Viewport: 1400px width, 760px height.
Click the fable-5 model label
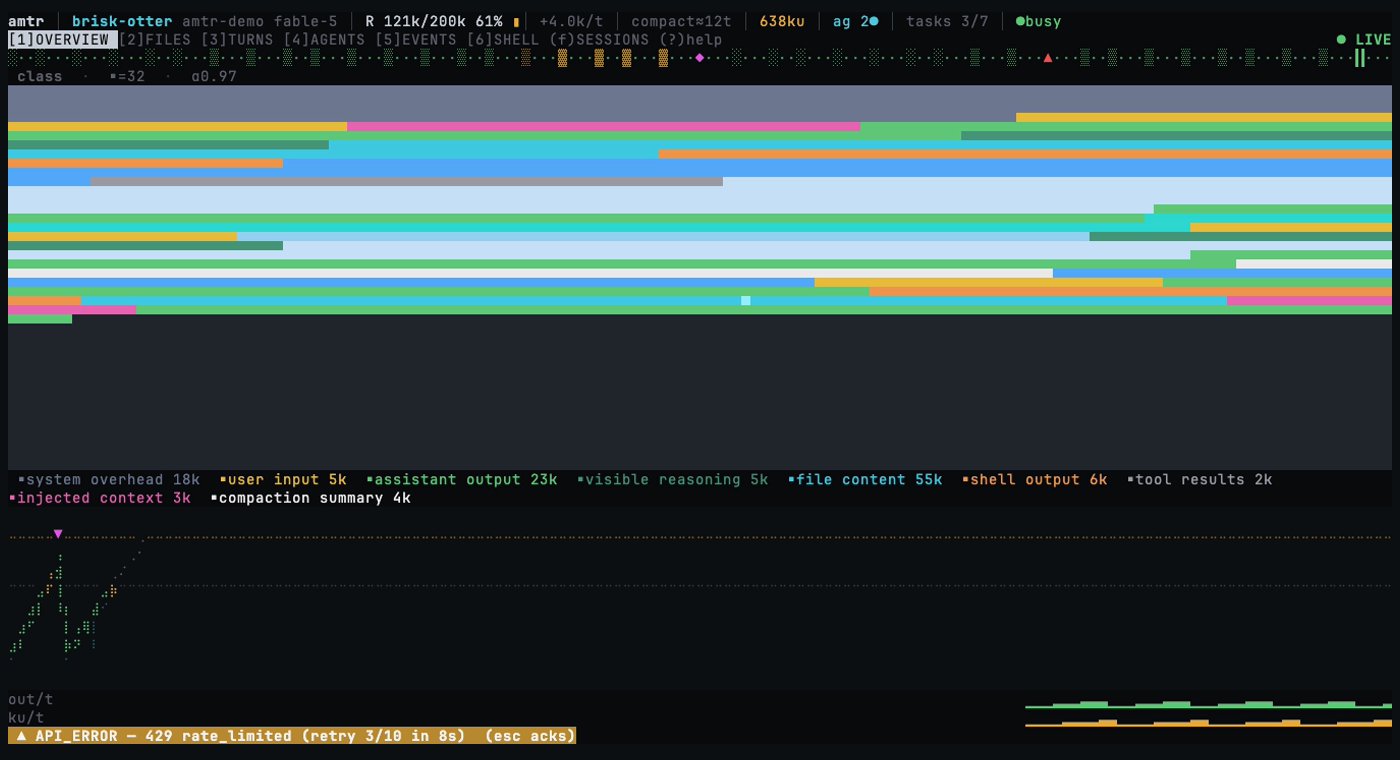[305, 21]
